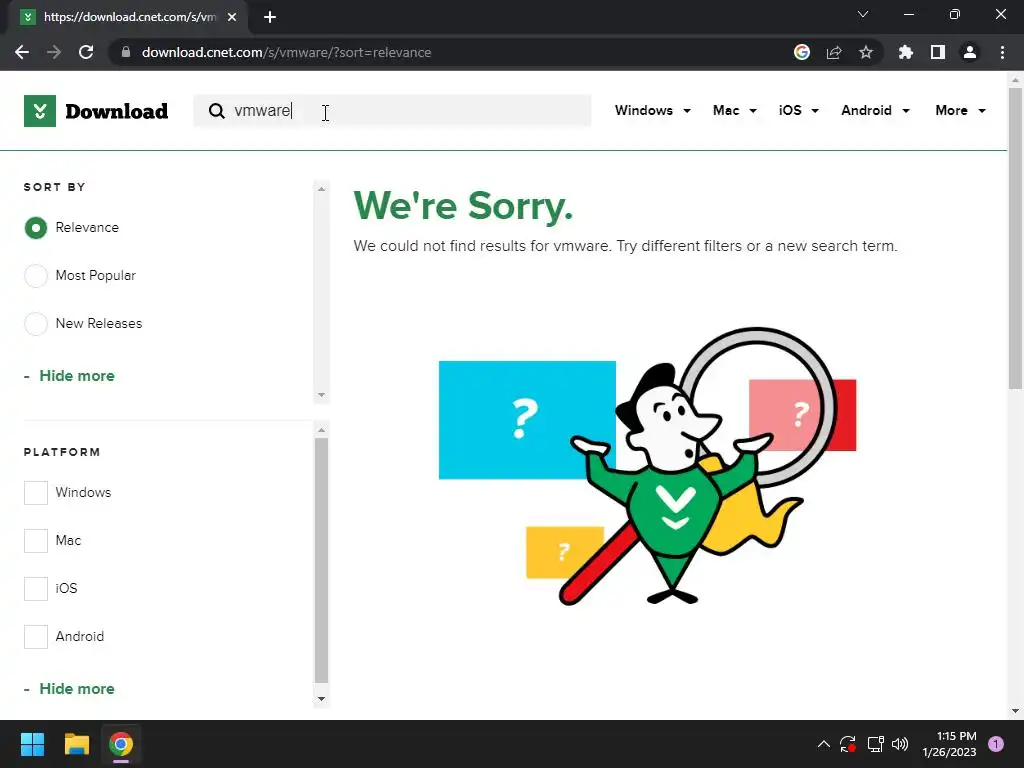This screenshot has width=1024, height=768.
Task: Collapse Sort By with Hide more
Action: (76, 376)
